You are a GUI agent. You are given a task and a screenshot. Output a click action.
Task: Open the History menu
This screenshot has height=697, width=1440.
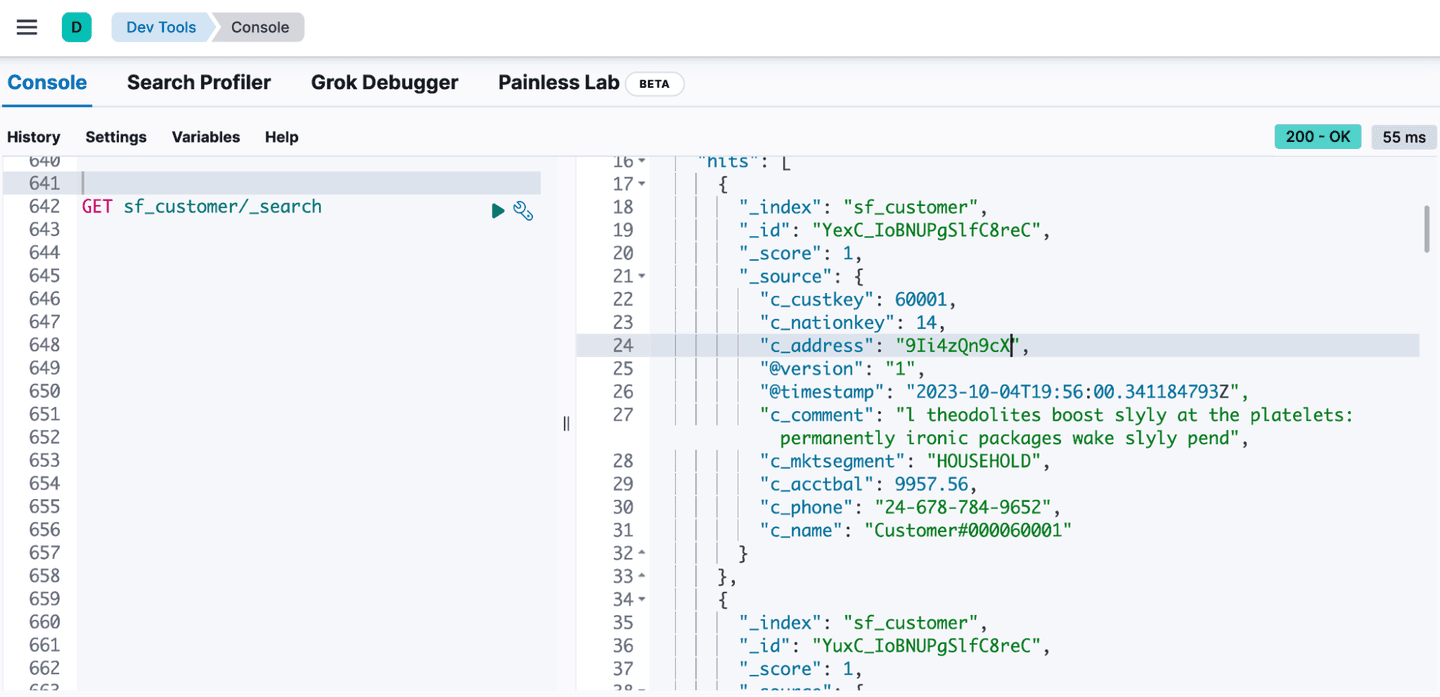pos(34,137)
